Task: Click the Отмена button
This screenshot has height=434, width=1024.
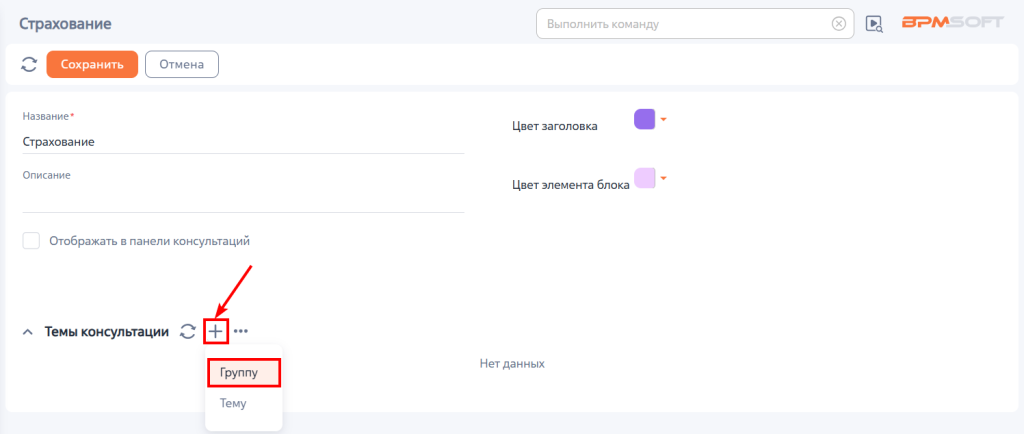Action: pos(182,65)
